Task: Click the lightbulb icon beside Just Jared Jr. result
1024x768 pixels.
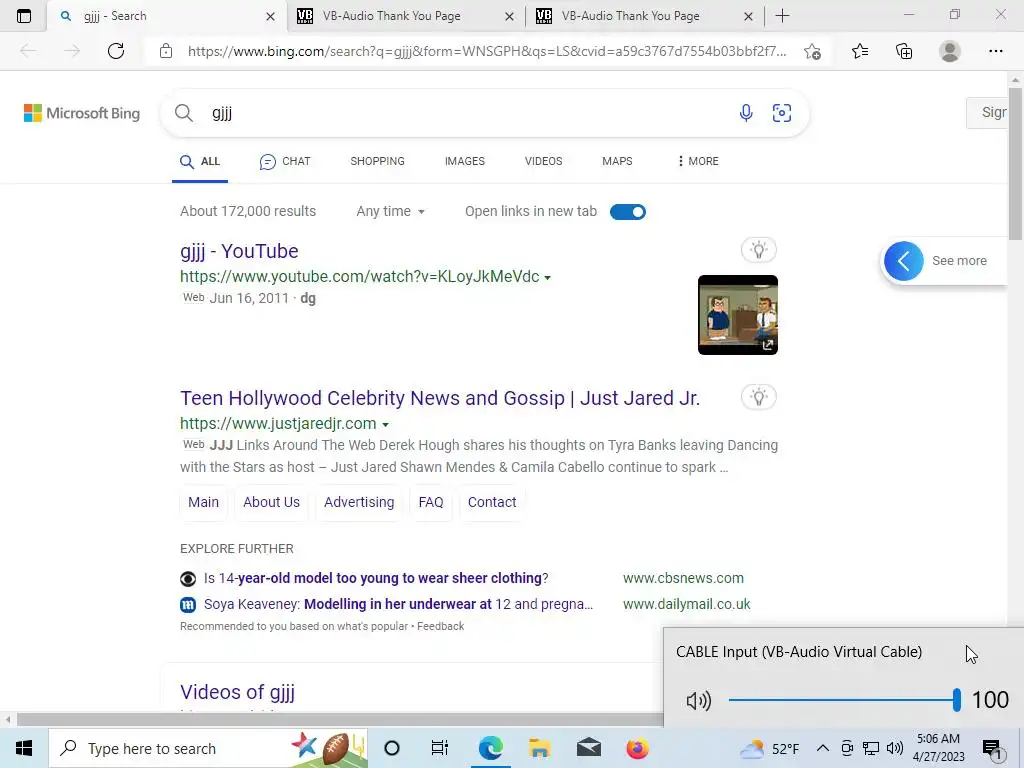Action: click(758, 396)
